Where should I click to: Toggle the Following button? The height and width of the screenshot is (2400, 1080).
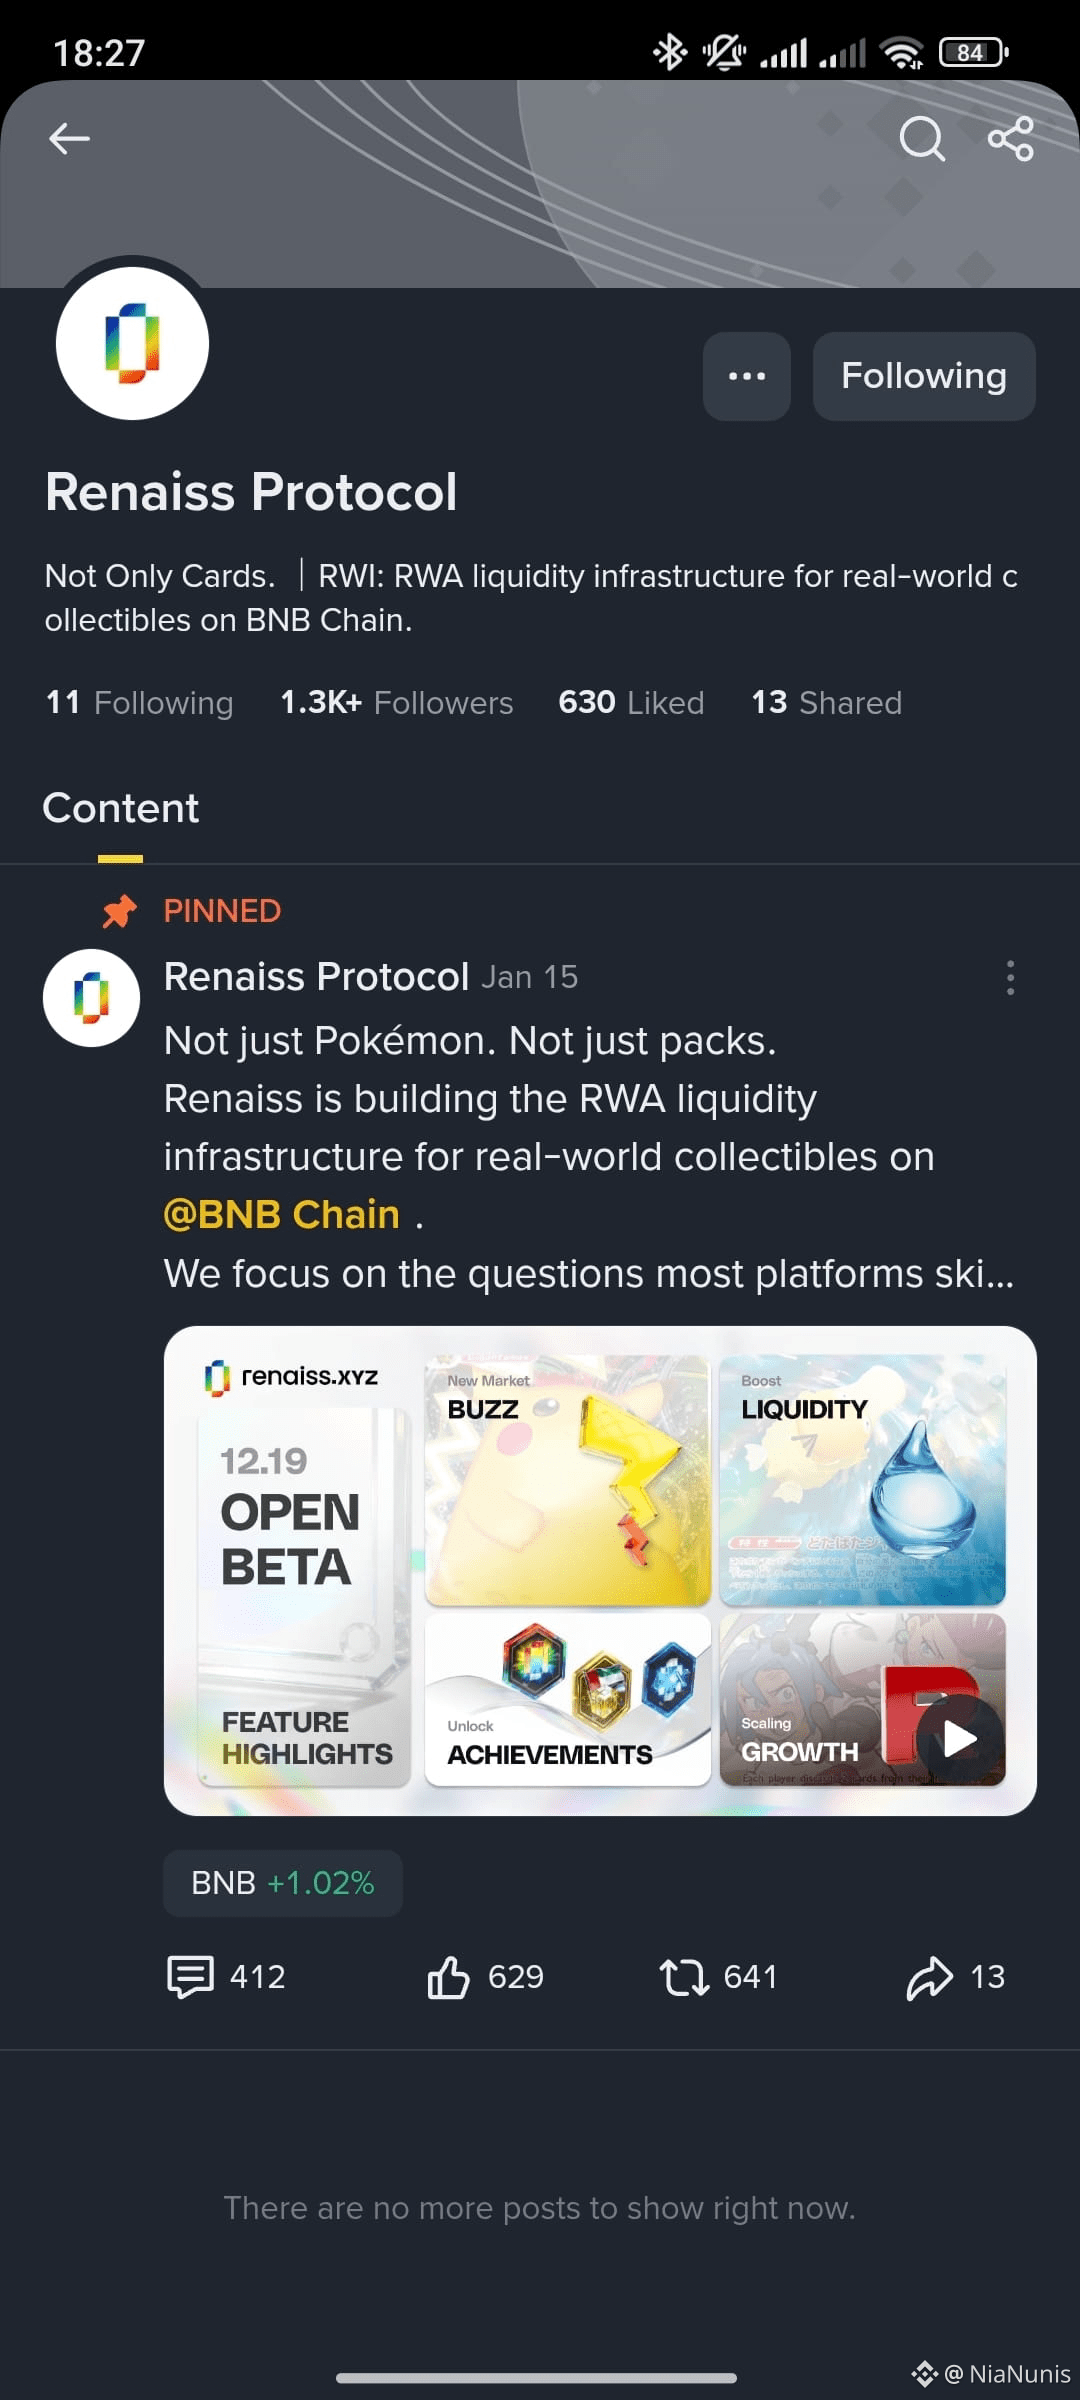pos(924,376)
